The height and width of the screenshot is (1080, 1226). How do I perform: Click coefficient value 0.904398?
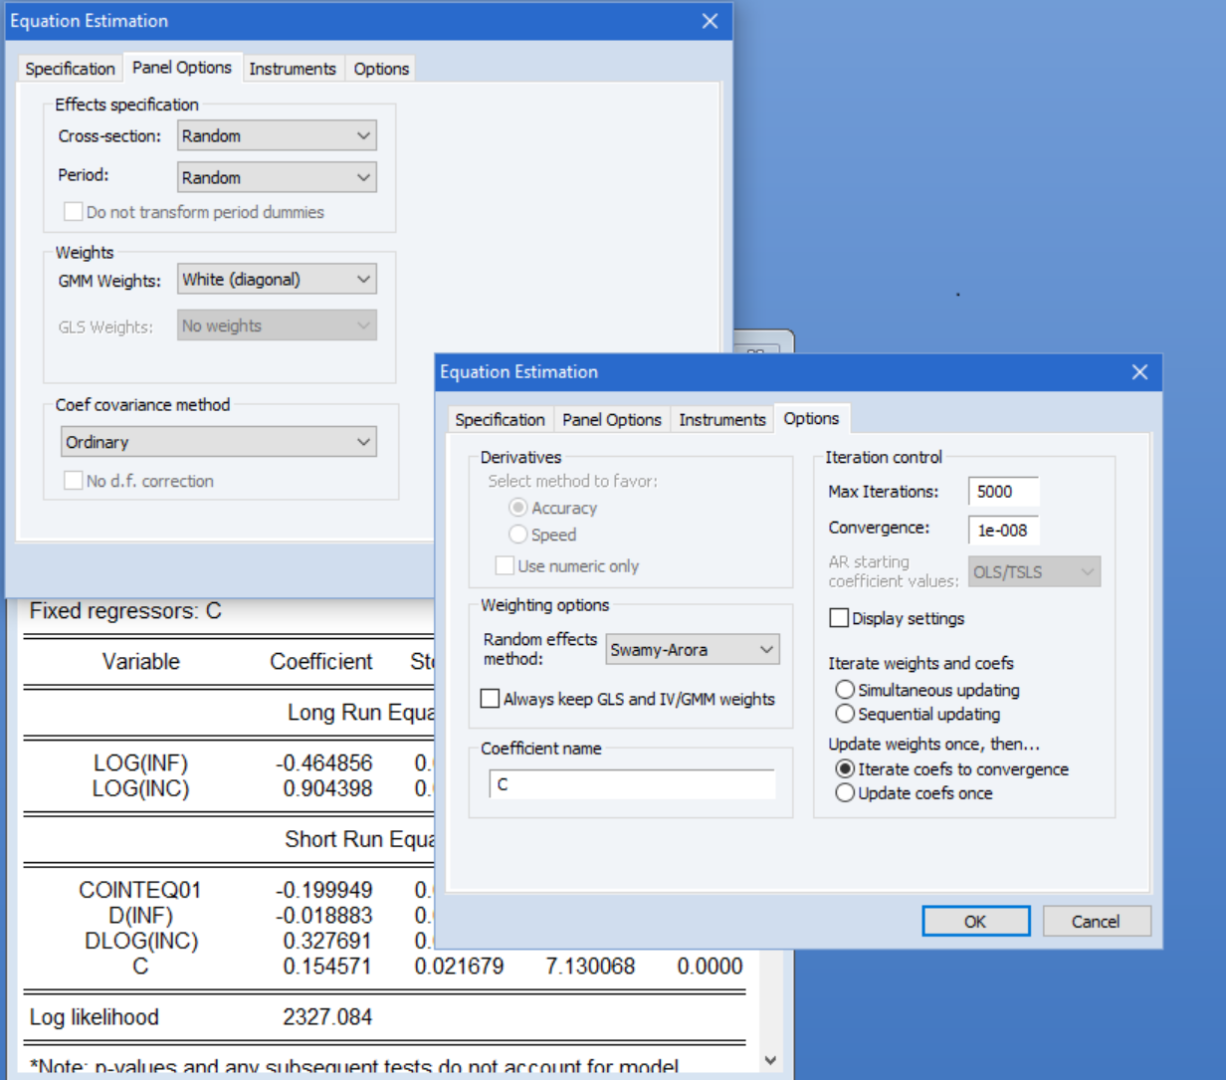[328, 788]
